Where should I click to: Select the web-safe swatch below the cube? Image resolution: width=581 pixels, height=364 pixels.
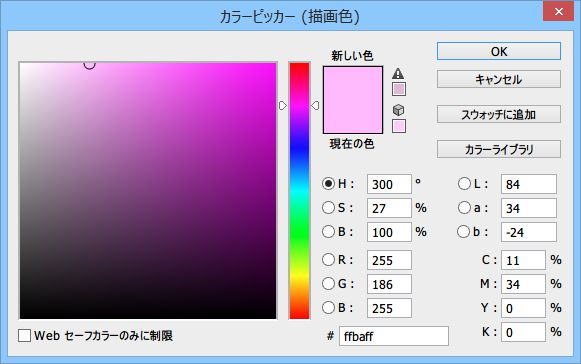tap(399, 126)
